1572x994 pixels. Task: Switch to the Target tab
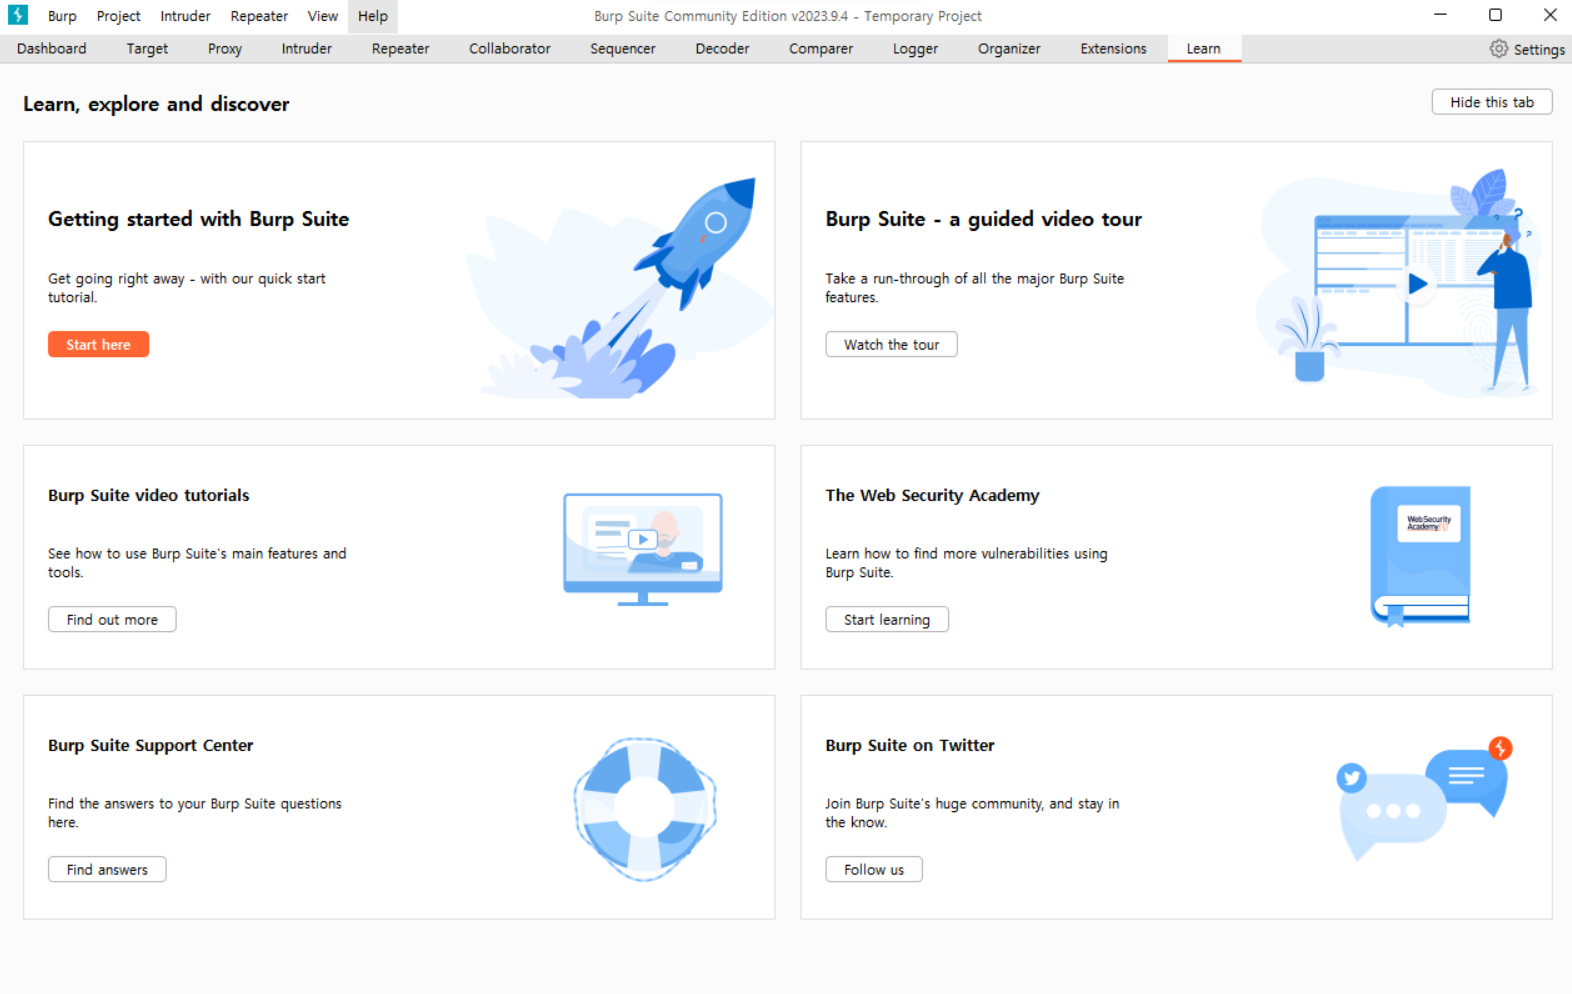[x=147, y=48]
